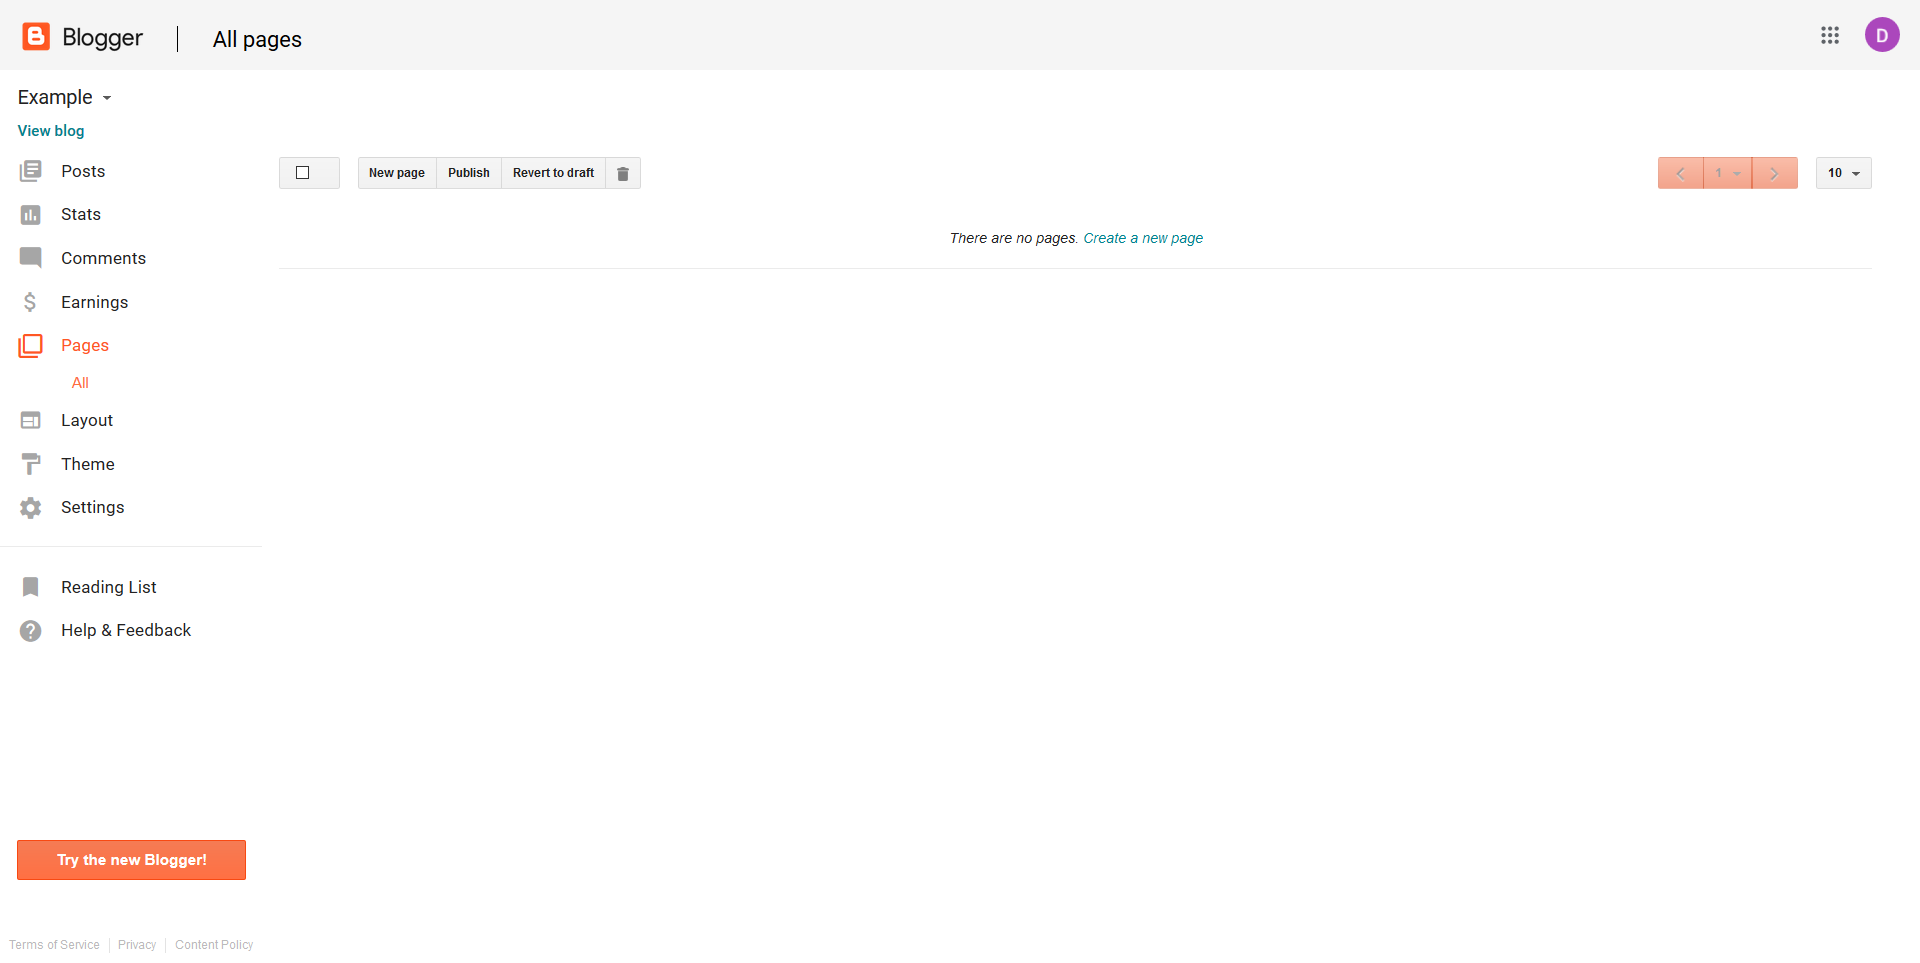1920x963 pixels.
Task: Click the Publish button
Action: tap(469, 173)
